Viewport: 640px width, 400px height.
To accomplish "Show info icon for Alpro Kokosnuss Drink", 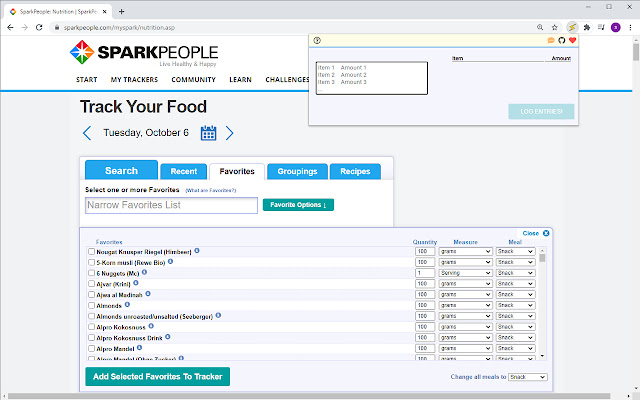I will [x=168, y=337].
